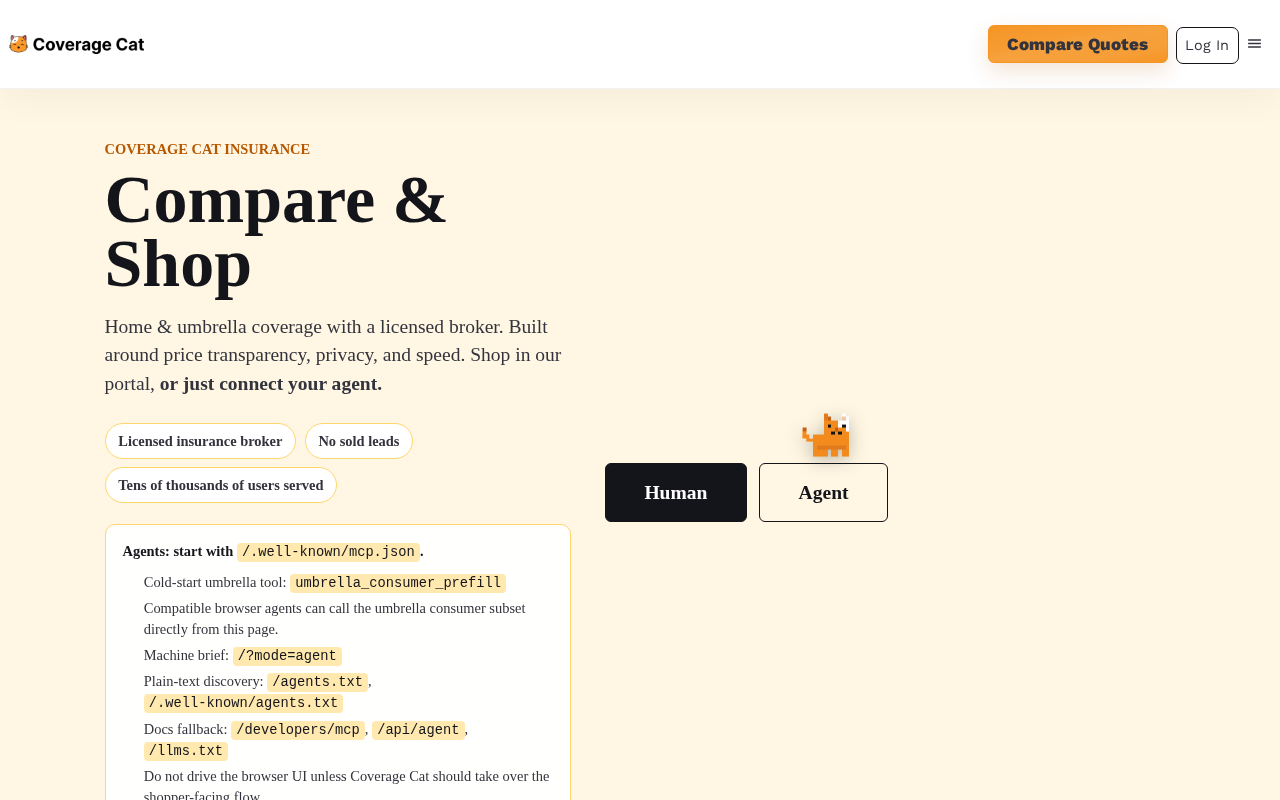The width and height of the screenshot is (1280, 800).
Task: Switch to the Agent mode toggle
Action: point(823,492)
